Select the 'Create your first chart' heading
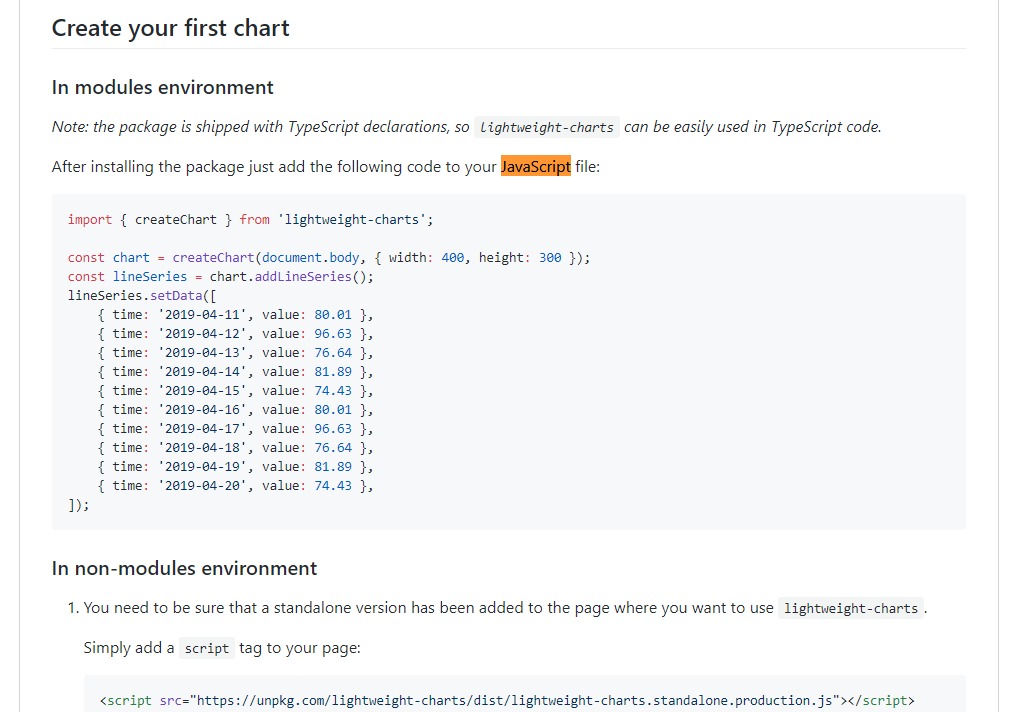The height and width of the screenshot is (712, 1016). (x=170, y=28)
